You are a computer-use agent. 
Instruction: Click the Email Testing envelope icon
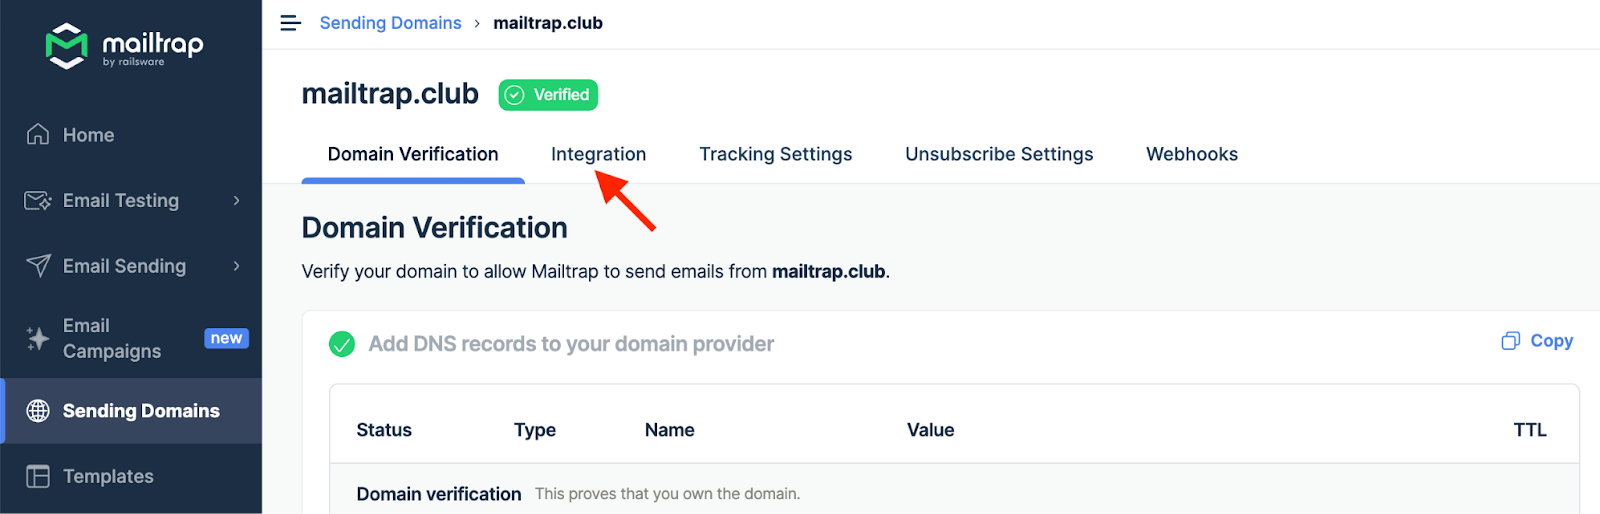pyautogui.click(x=38, y=201)
